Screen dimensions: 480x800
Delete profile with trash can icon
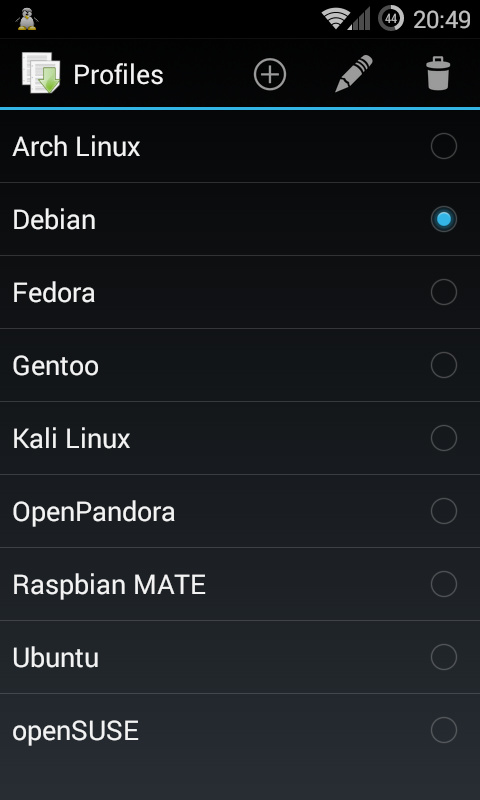438,73
